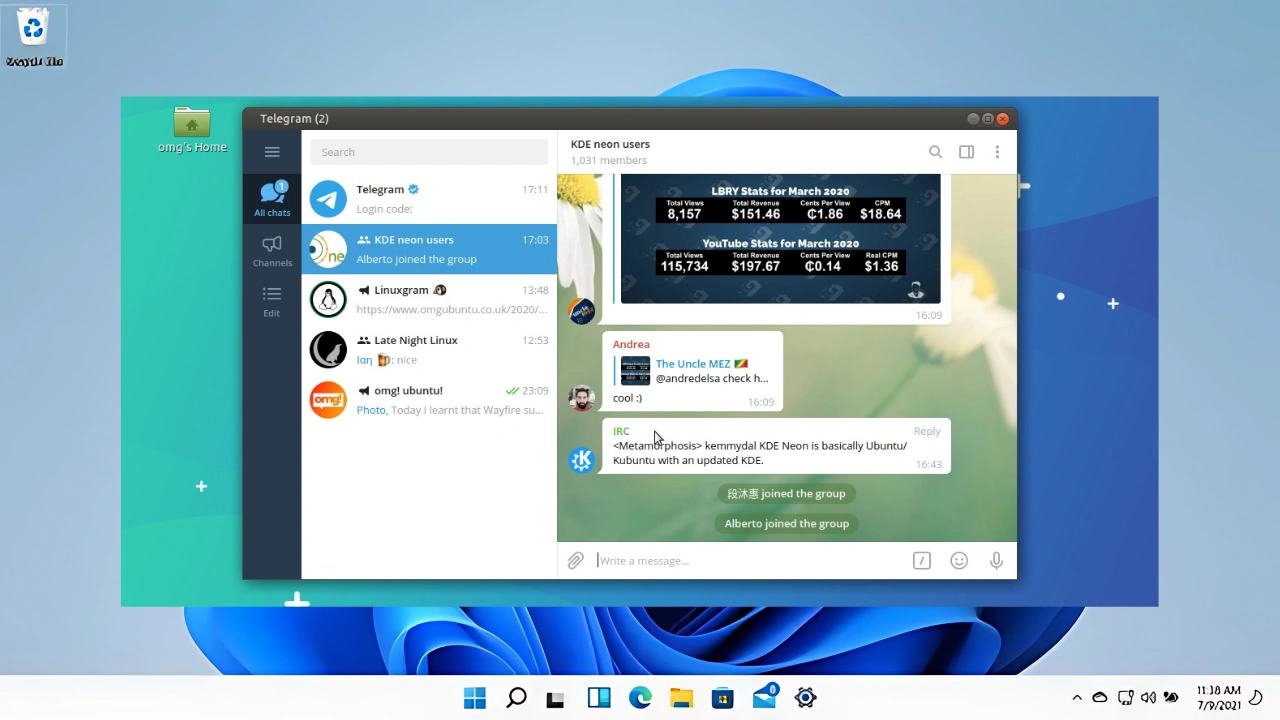The image size is (1280, 720).
Task: Click the Linuxgram penguin avatar
Action: click(328, 299)
